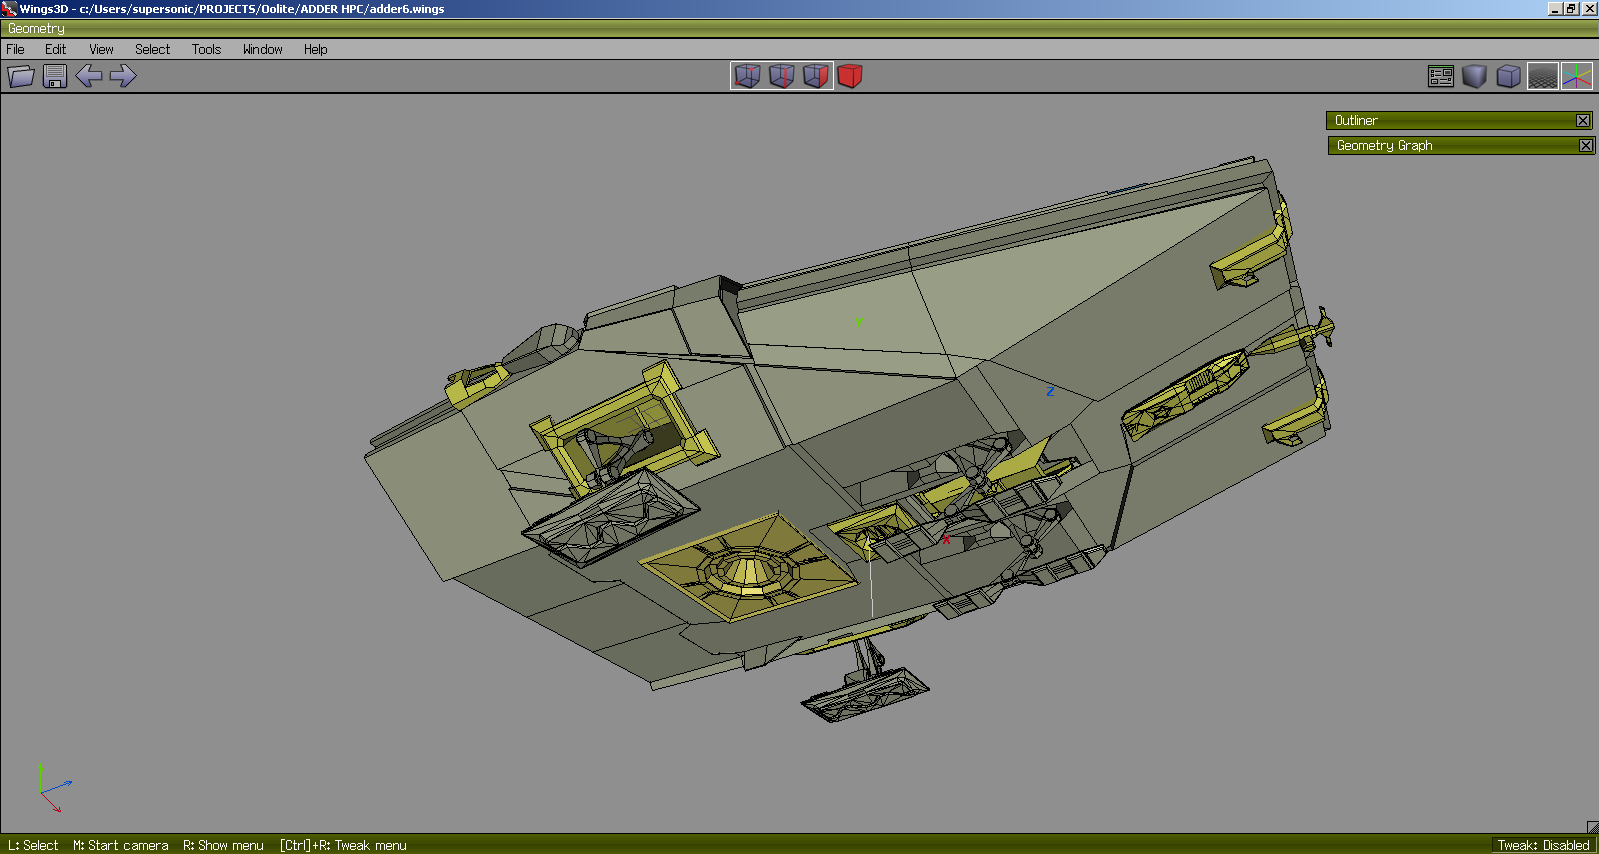Viewport: 1599px width, 854px height.
Task: Toggle ground plane grid icon
Action: pos(1543,76)
